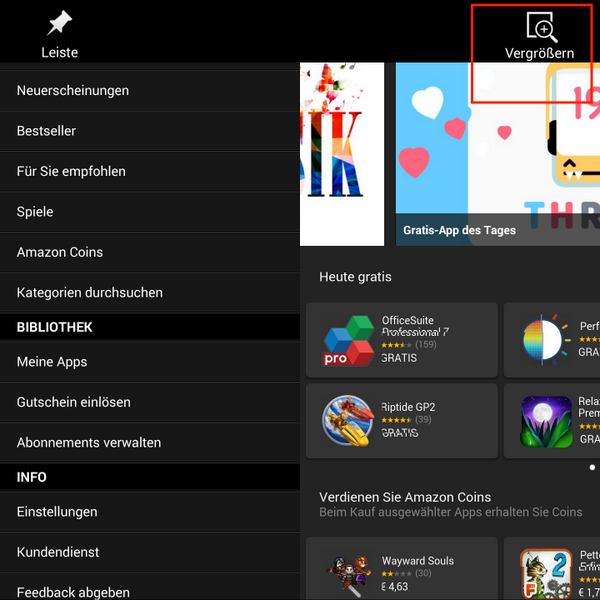Tap the OfficeSuite star rating (159)
600x600 pixels.
409,345
